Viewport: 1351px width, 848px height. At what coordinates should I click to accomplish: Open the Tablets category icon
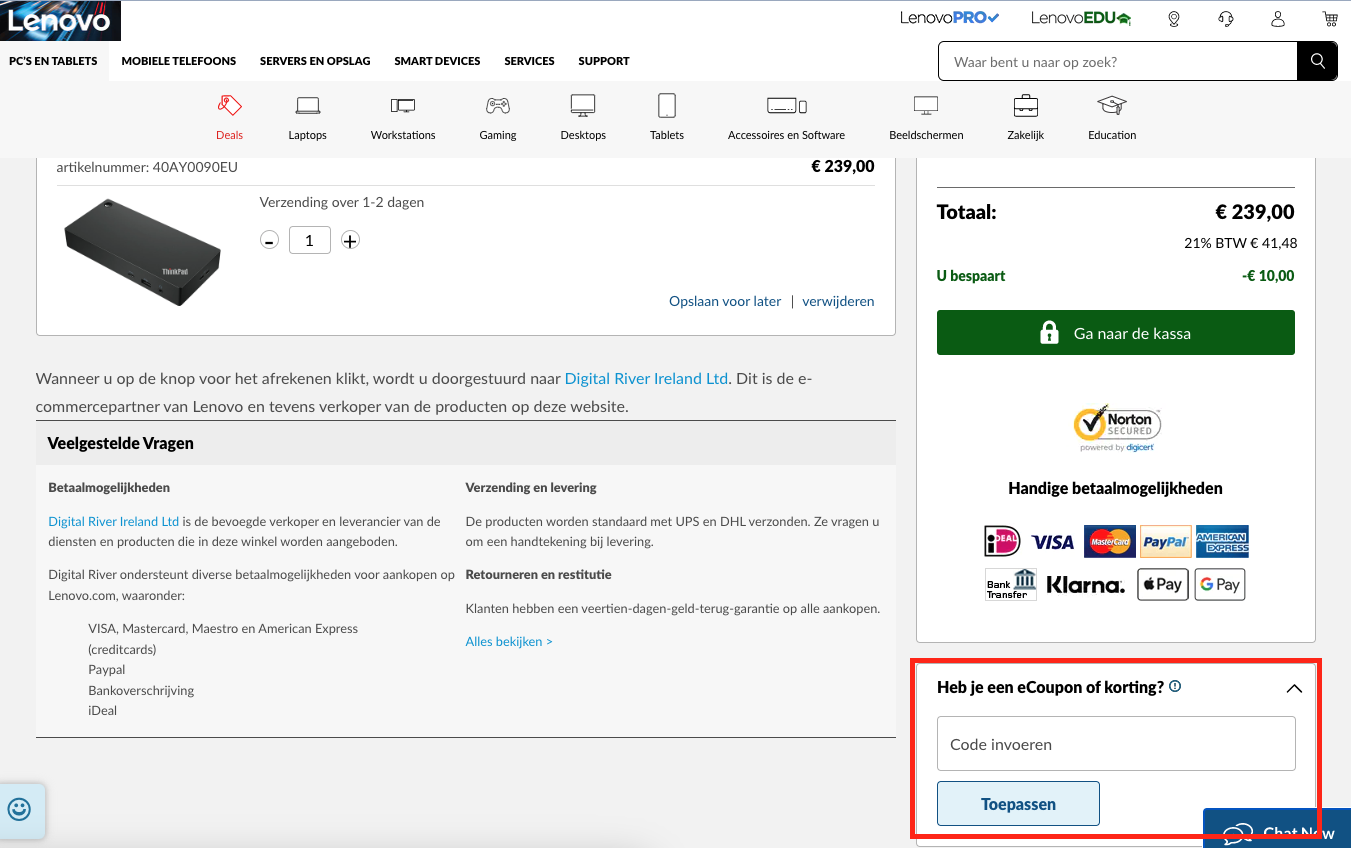coord(667,105)
